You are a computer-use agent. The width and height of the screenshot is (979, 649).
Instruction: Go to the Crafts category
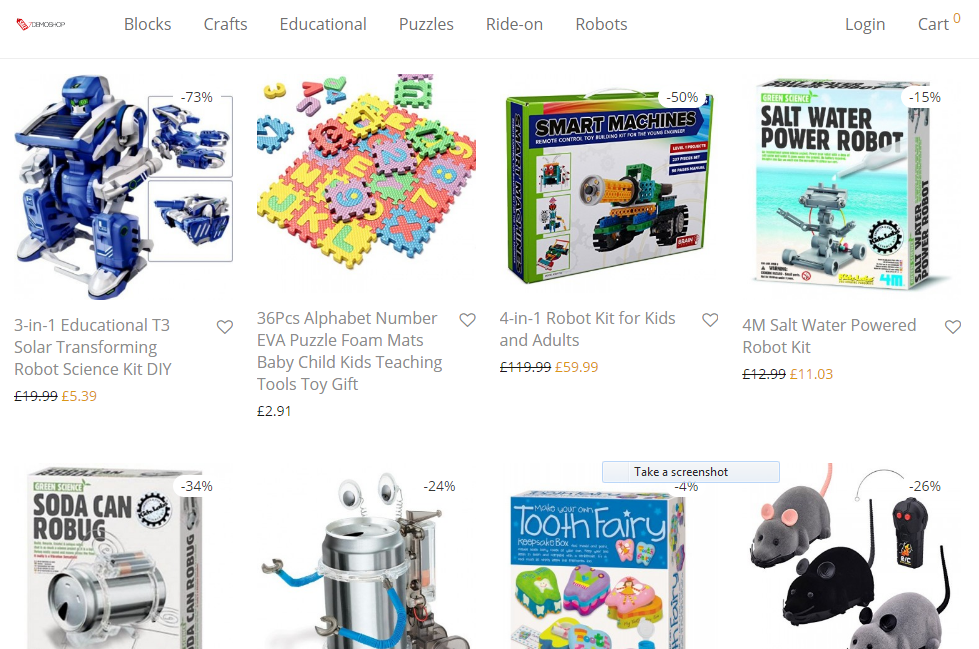click(x=225, y=24)
